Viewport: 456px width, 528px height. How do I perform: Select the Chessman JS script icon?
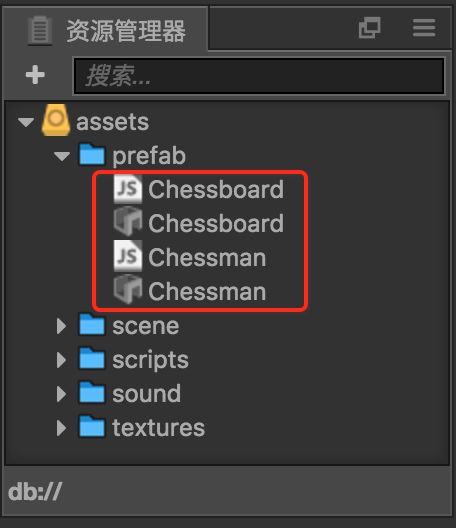[128, 256]
